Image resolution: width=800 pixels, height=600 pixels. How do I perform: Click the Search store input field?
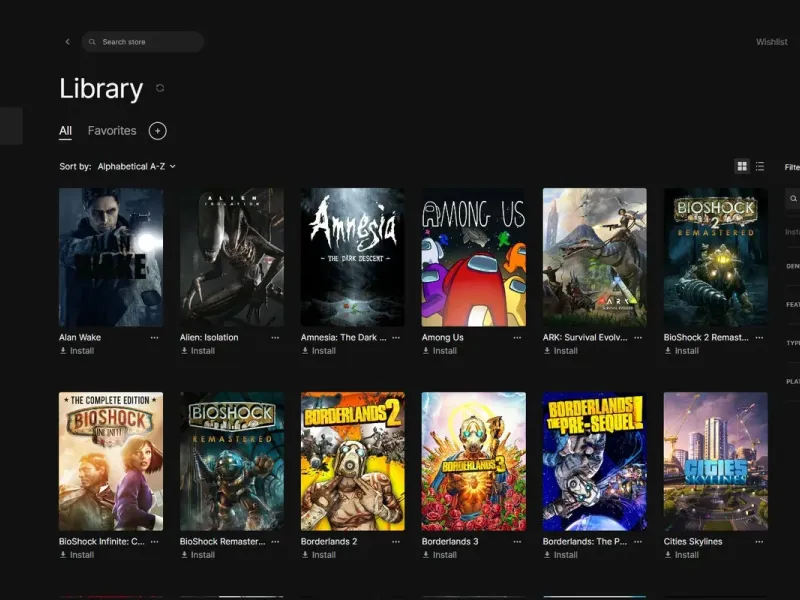[x=143, y=42]
